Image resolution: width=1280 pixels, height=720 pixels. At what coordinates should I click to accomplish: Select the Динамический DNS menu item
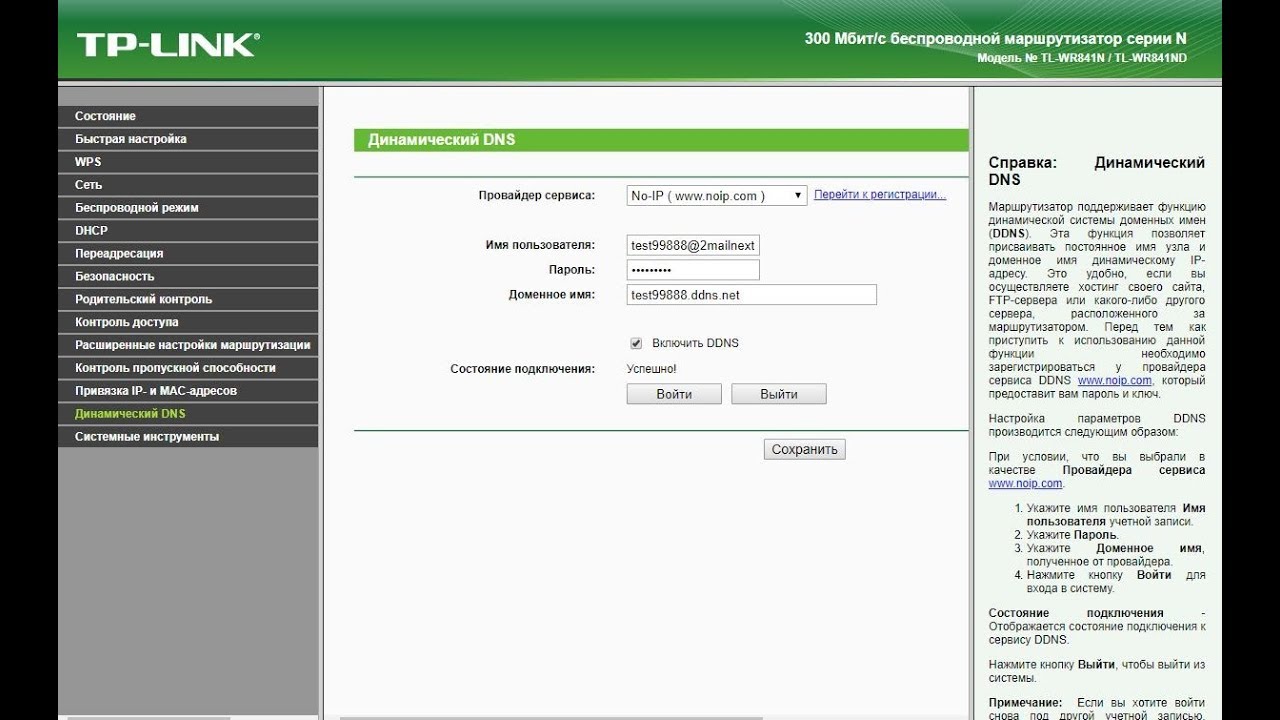pyautogui.click(x=188, y=414)
